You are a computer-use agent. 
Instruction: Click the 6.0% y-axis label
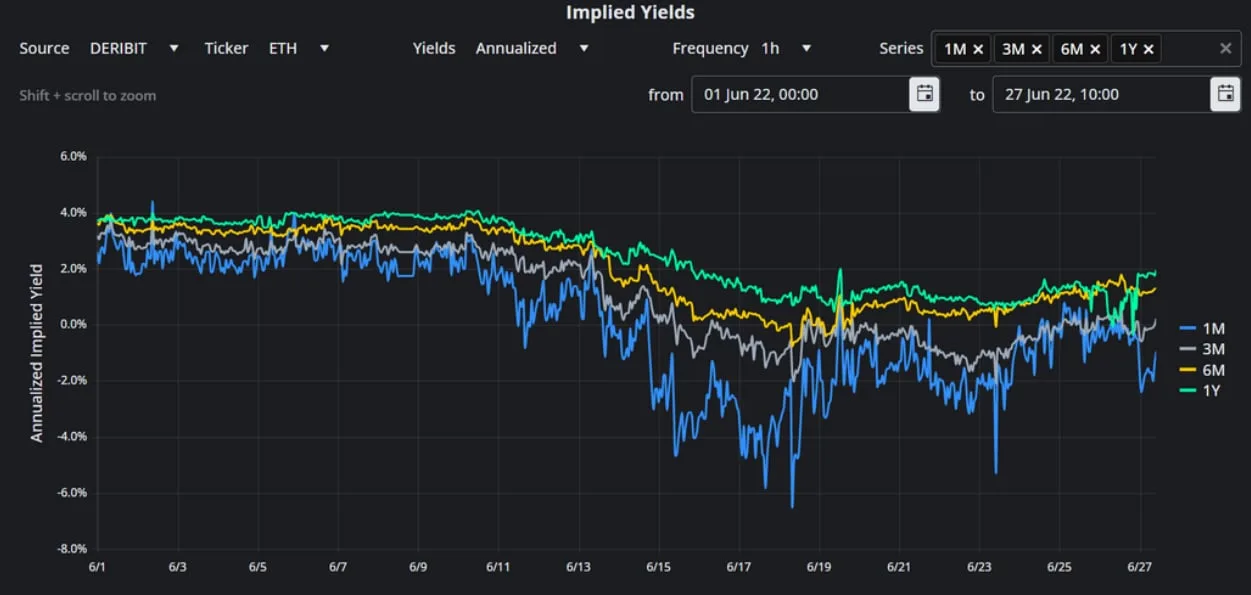[73, 157]
